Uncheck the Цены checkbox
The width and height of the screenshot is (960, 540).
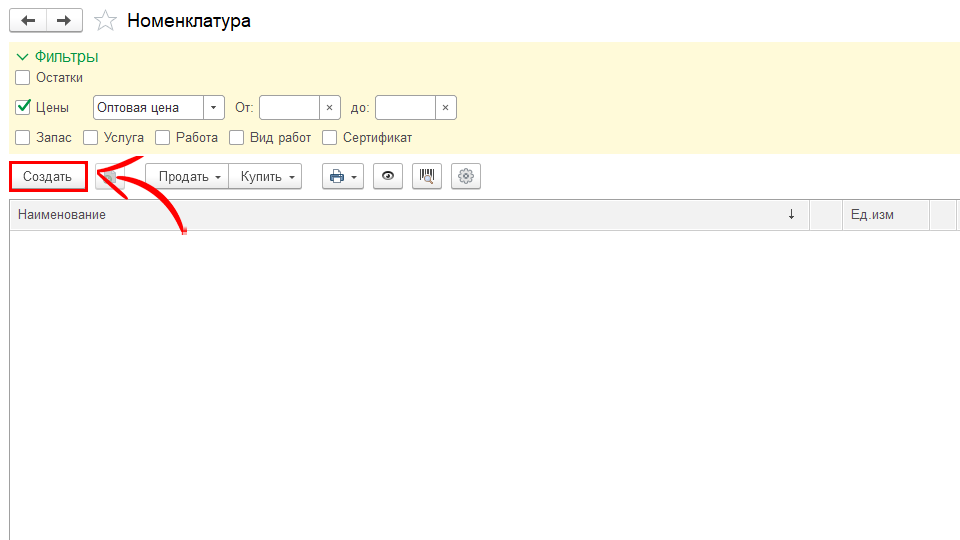pos(23,108)
